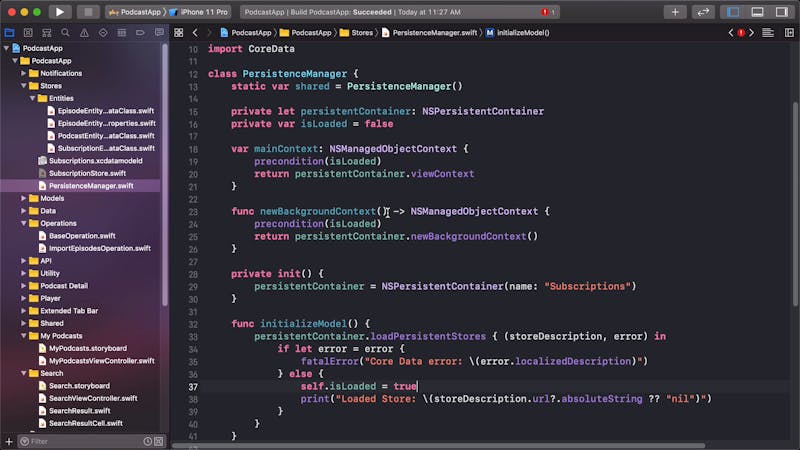Click the Library plus button
This screenshot has height=450, width=800.
[x=676, y=12]
